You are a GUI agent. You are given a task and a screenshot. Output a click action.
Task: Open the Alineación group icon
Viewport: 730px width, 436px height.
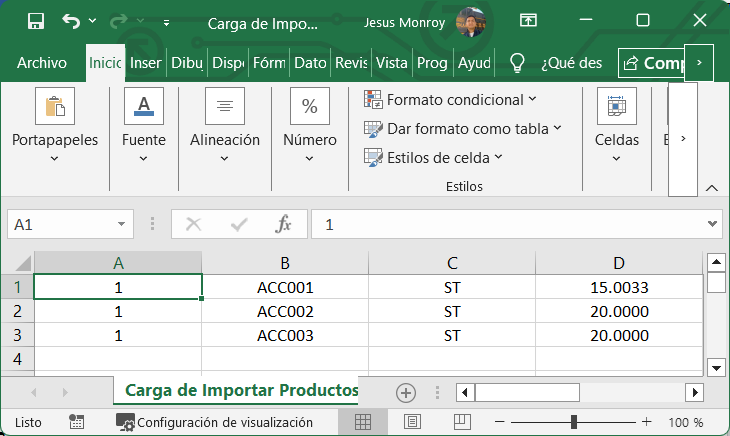pos(225,125)
